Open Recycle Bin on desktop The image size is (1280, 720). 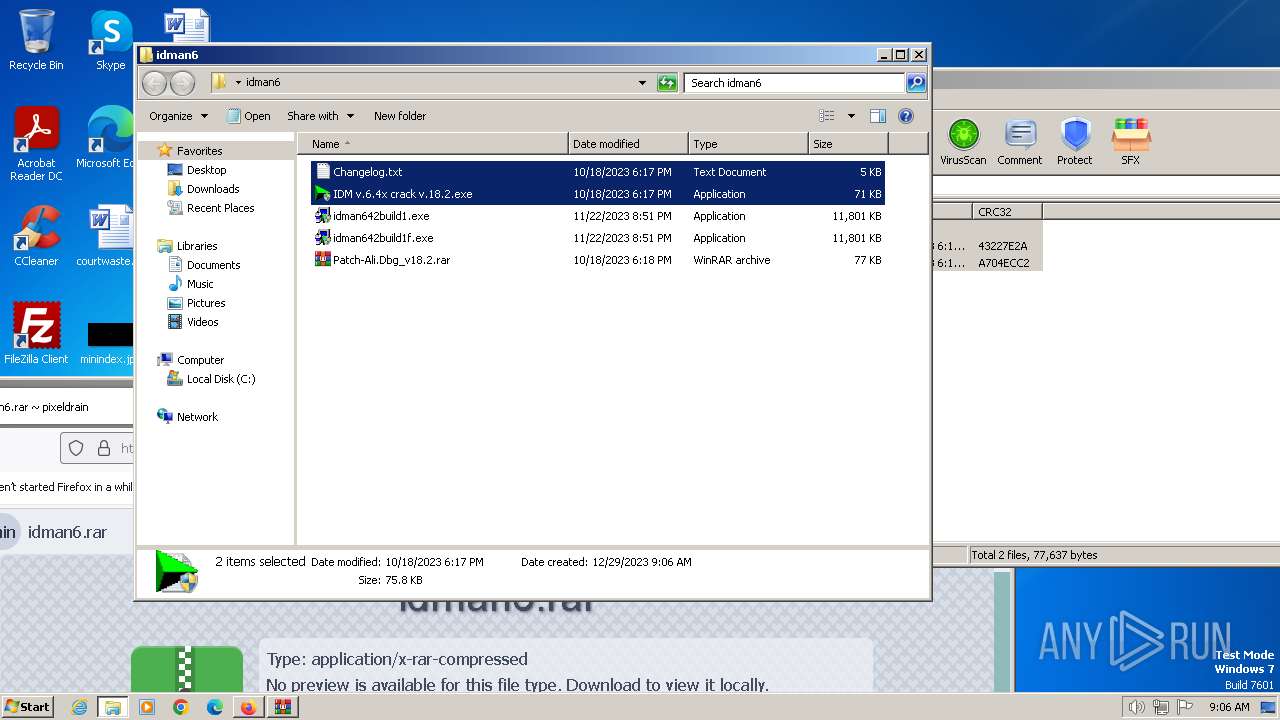36,40
